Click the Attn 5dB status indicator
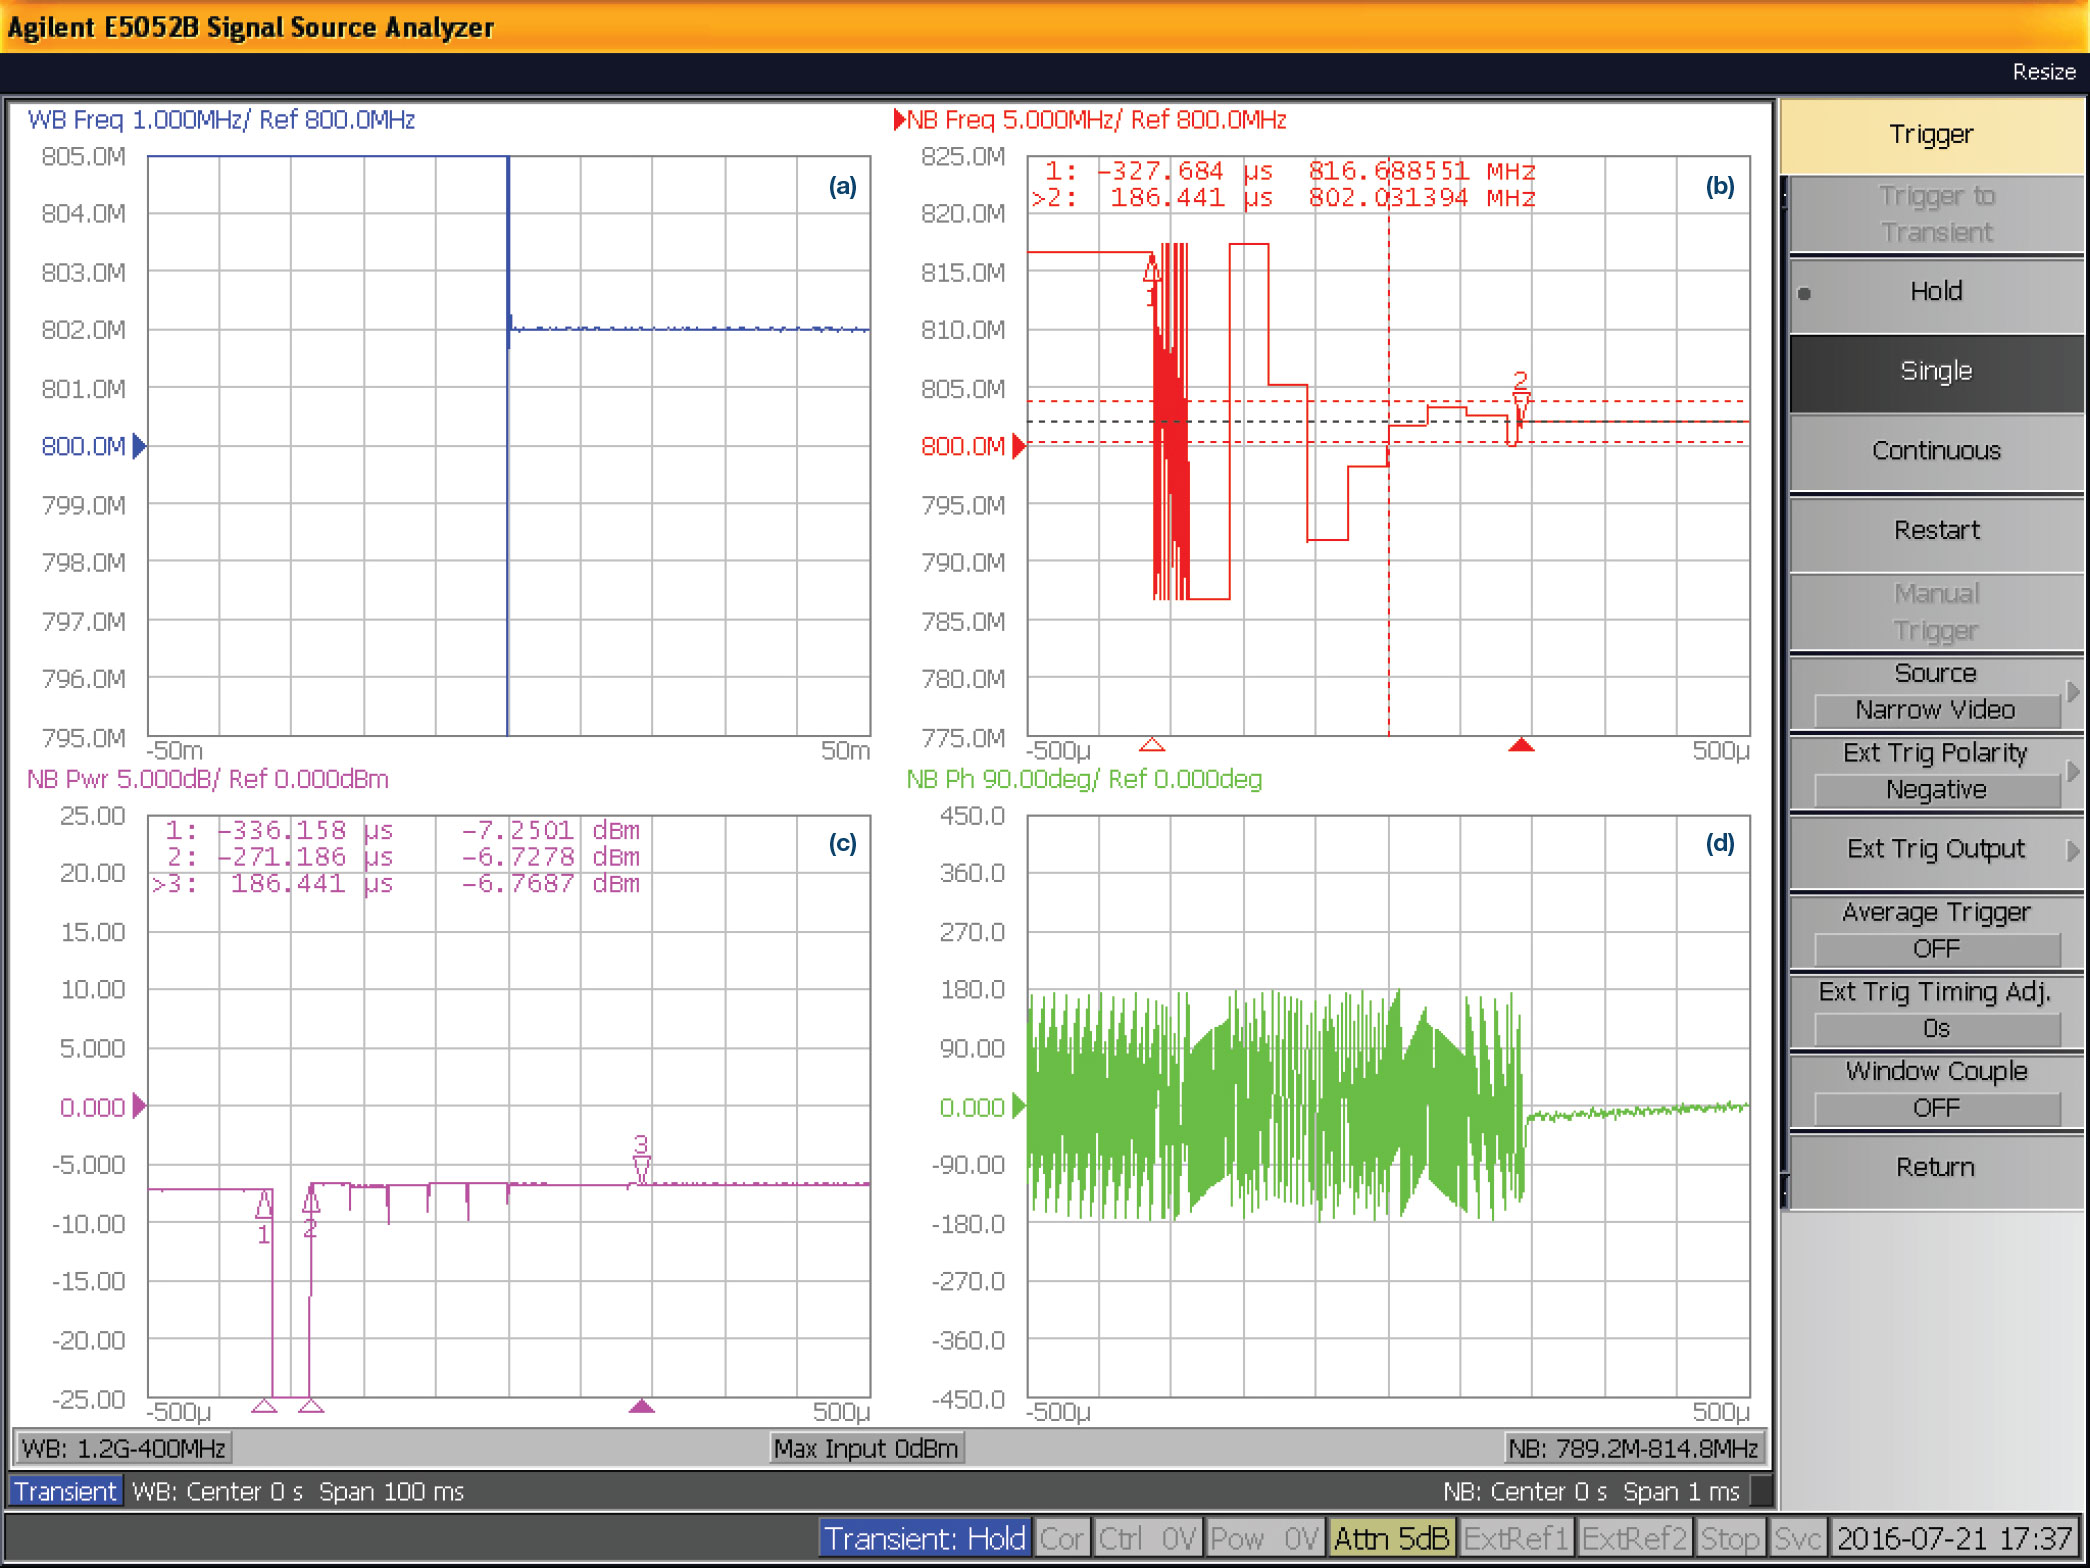The image size is (2090, 1568). tap(1390, 1538)
